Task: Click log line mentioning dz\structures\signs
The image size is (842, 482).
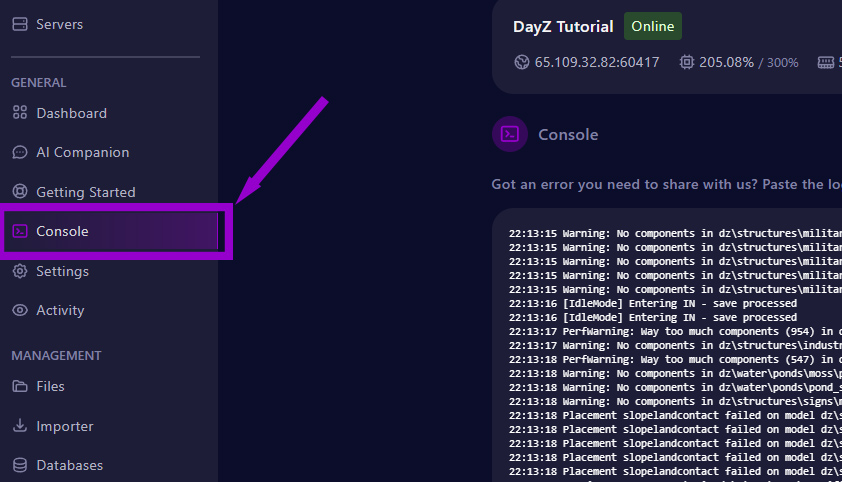Action: pos(675,401)
